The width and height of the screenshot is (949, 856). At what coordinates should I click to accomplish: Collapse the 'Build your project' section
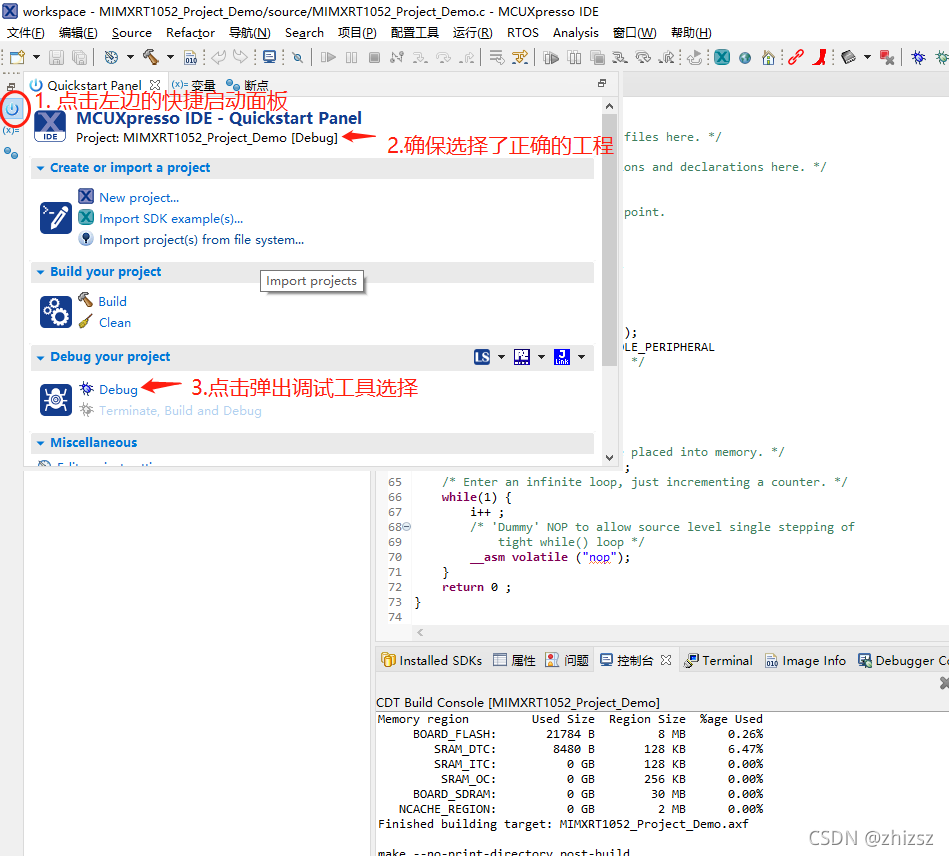coord(41,272)
